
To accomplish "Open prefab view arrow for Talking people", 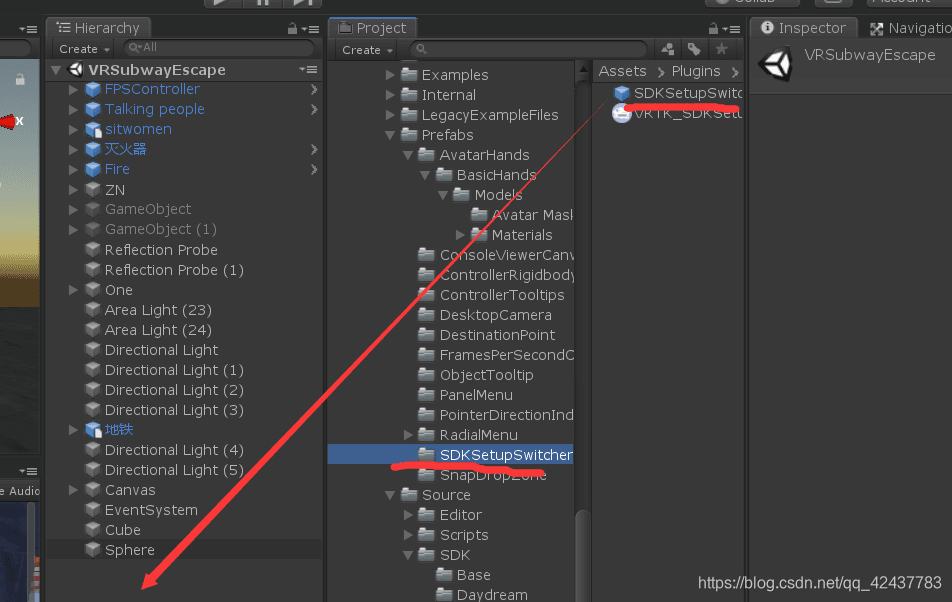I will [x=314, y=109].
